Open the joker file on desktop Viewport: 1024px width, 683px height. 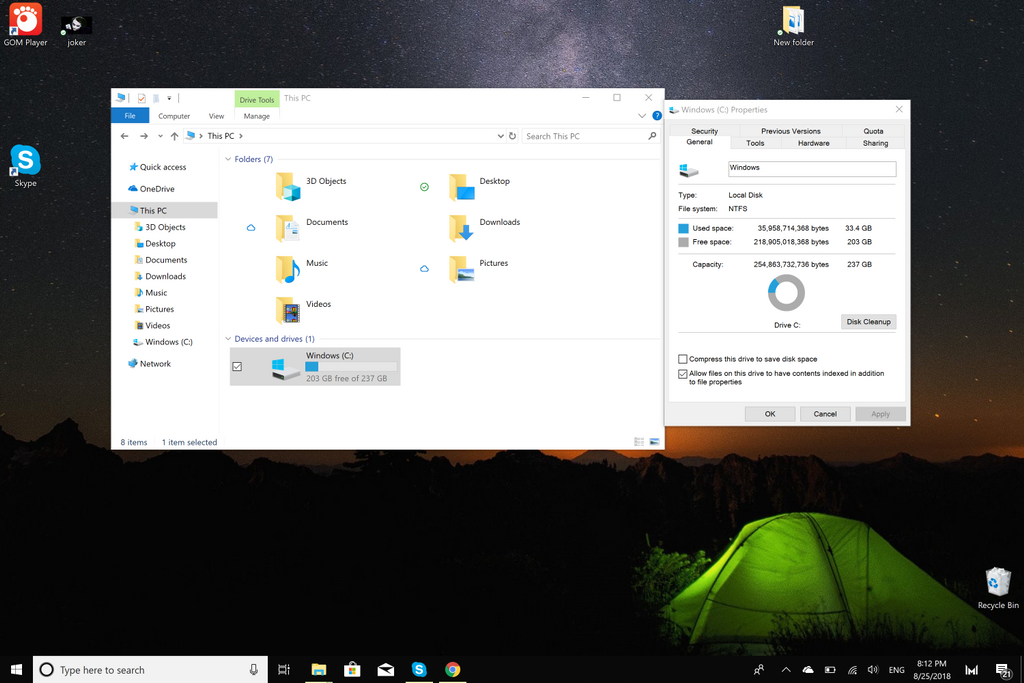point(76,31)
